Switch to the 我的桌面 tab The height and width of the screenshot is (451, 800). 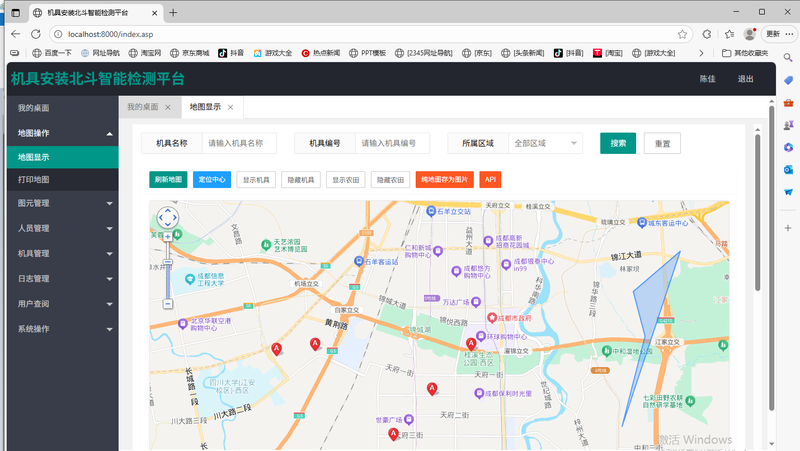click(x=142, y=107)
